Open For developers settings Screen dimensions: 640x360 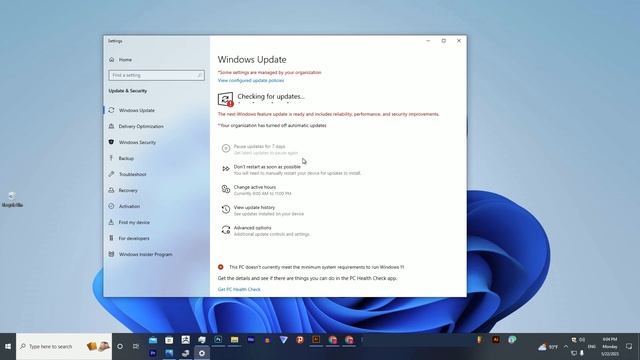[134, 238]
